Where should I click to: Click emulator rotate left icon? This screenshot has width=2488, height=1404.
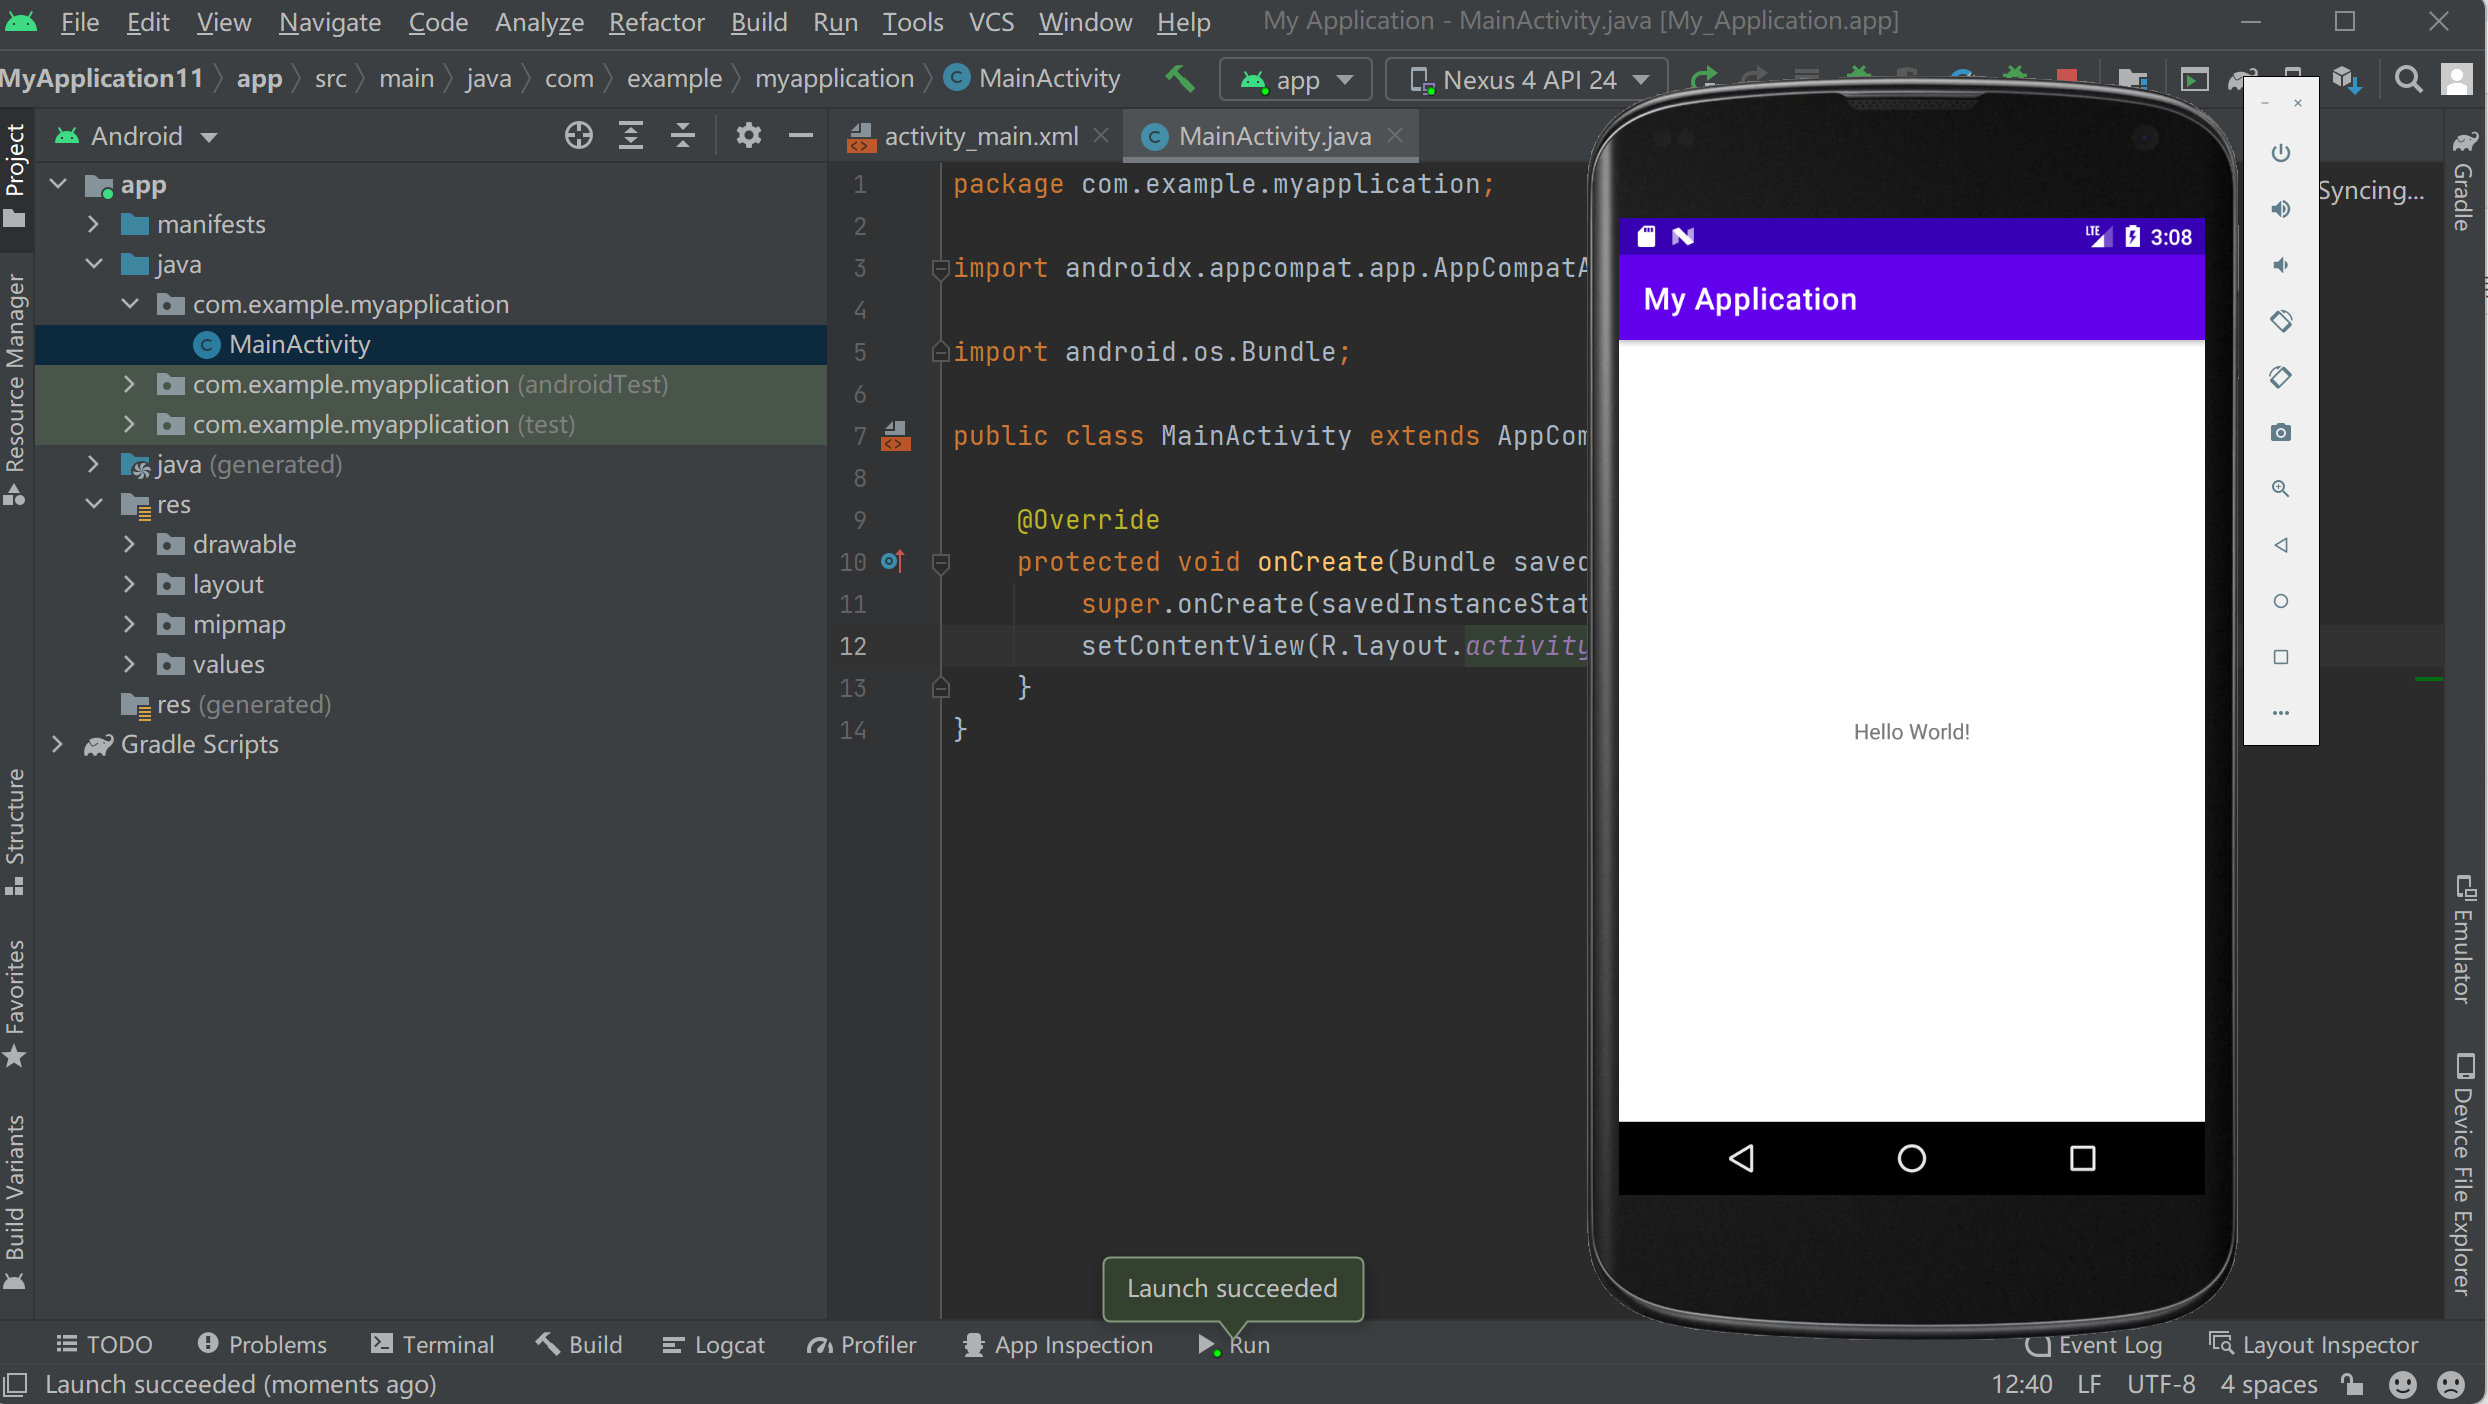coord(2280,320)
